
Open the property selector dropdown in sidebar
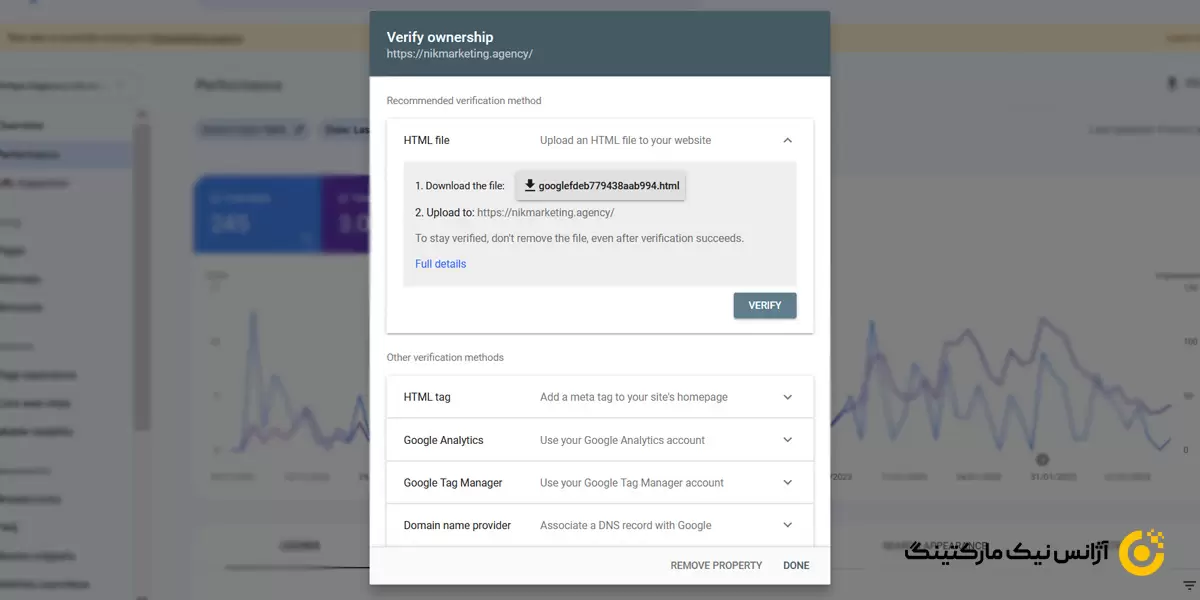(65, 86)
